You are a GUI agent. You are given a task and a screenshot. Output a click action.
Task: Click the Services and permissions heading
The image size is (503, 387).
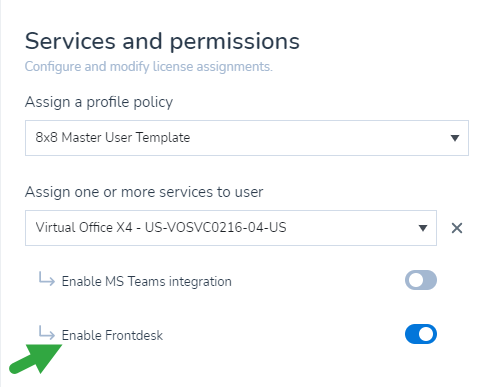pyautogui.click(x=162, y=41)
